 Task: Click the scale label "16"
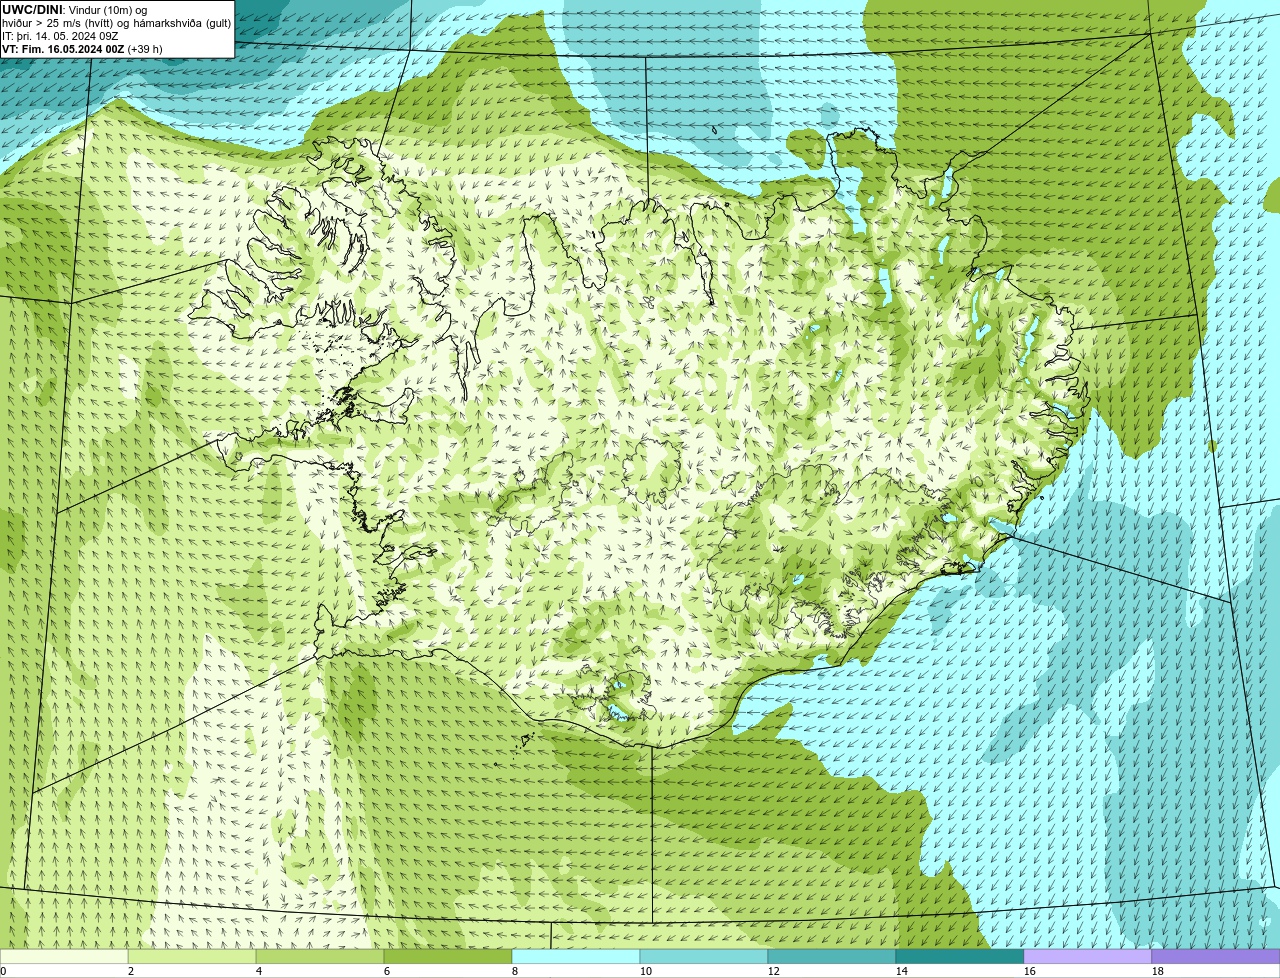(x=1030, y=971)
